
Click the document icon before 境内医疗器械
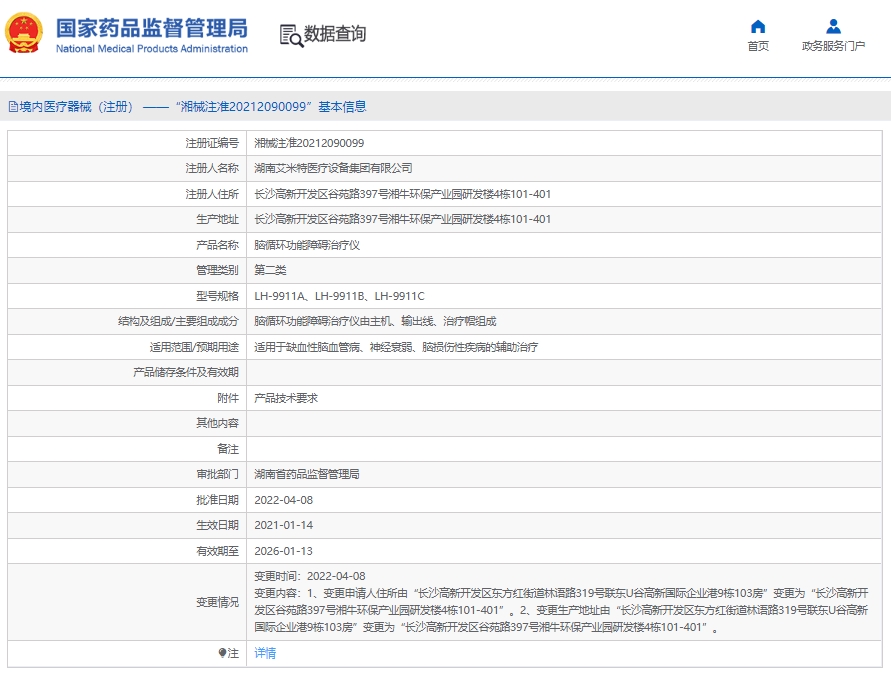13,107
